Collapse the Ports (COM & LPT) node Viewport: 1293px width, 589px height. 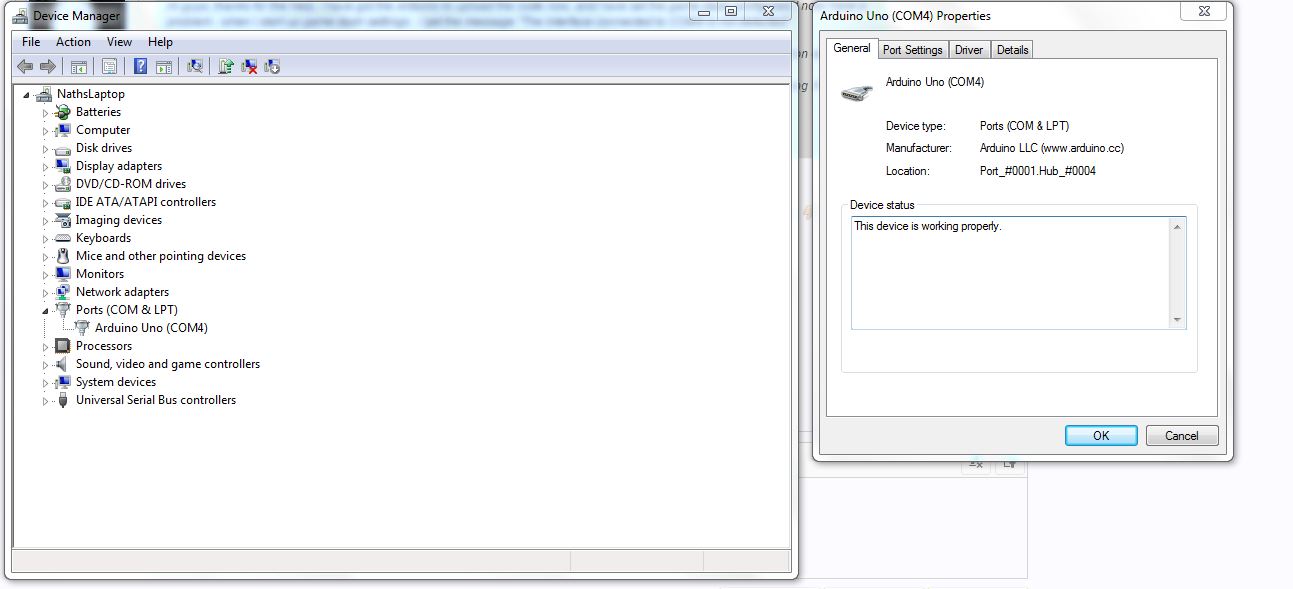point(45,310)
